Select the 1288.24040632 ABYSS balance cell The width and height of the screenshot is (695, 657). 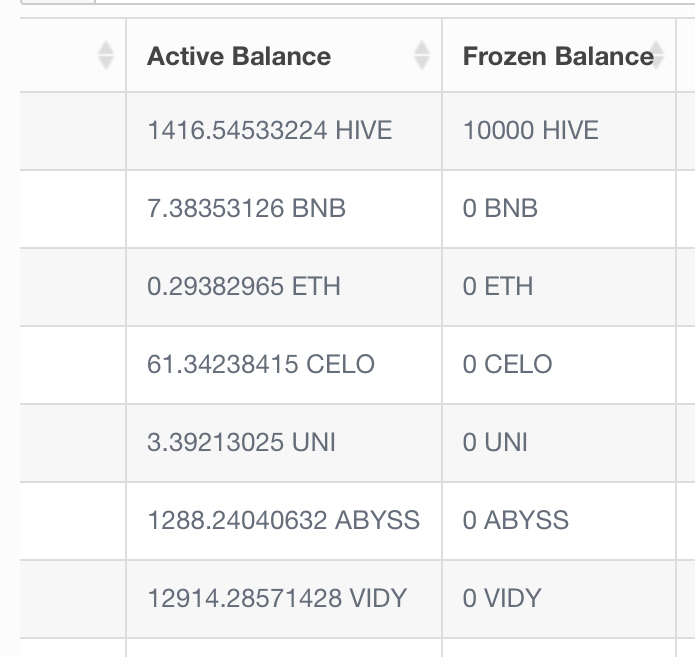click(x=284, y=521)
